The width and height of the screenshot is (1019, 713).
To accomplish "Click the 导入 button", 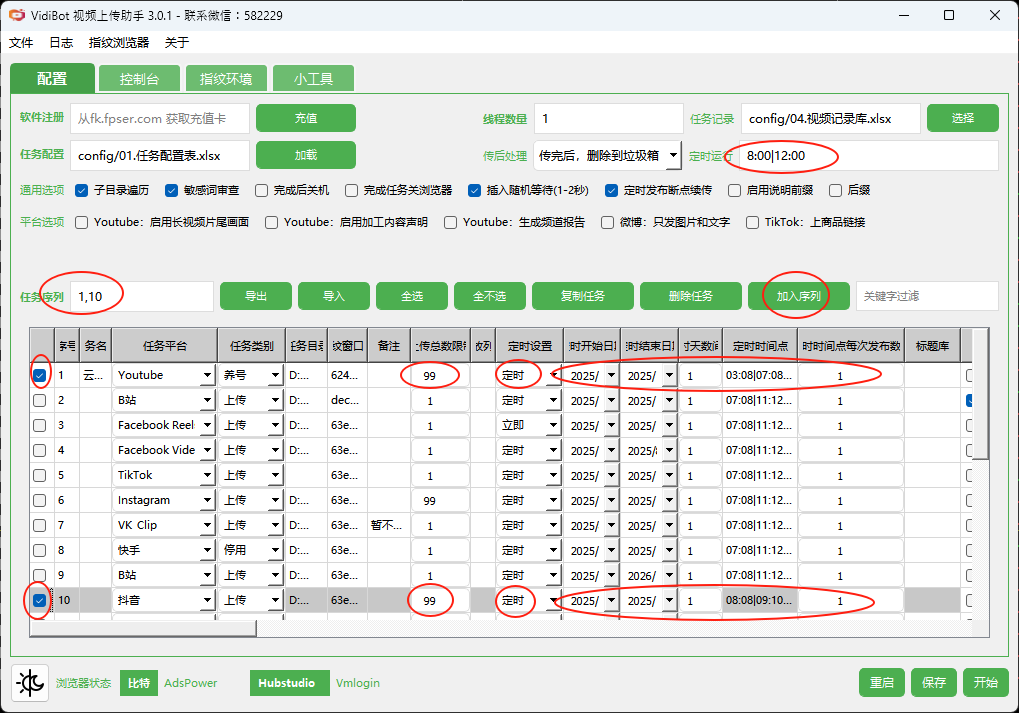I will [x=334, y=296].
